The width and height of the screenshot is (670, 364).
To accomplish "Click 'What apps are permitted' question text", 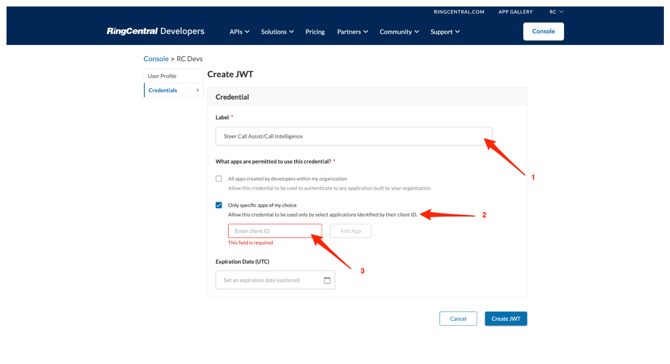I will click(273, 161).
